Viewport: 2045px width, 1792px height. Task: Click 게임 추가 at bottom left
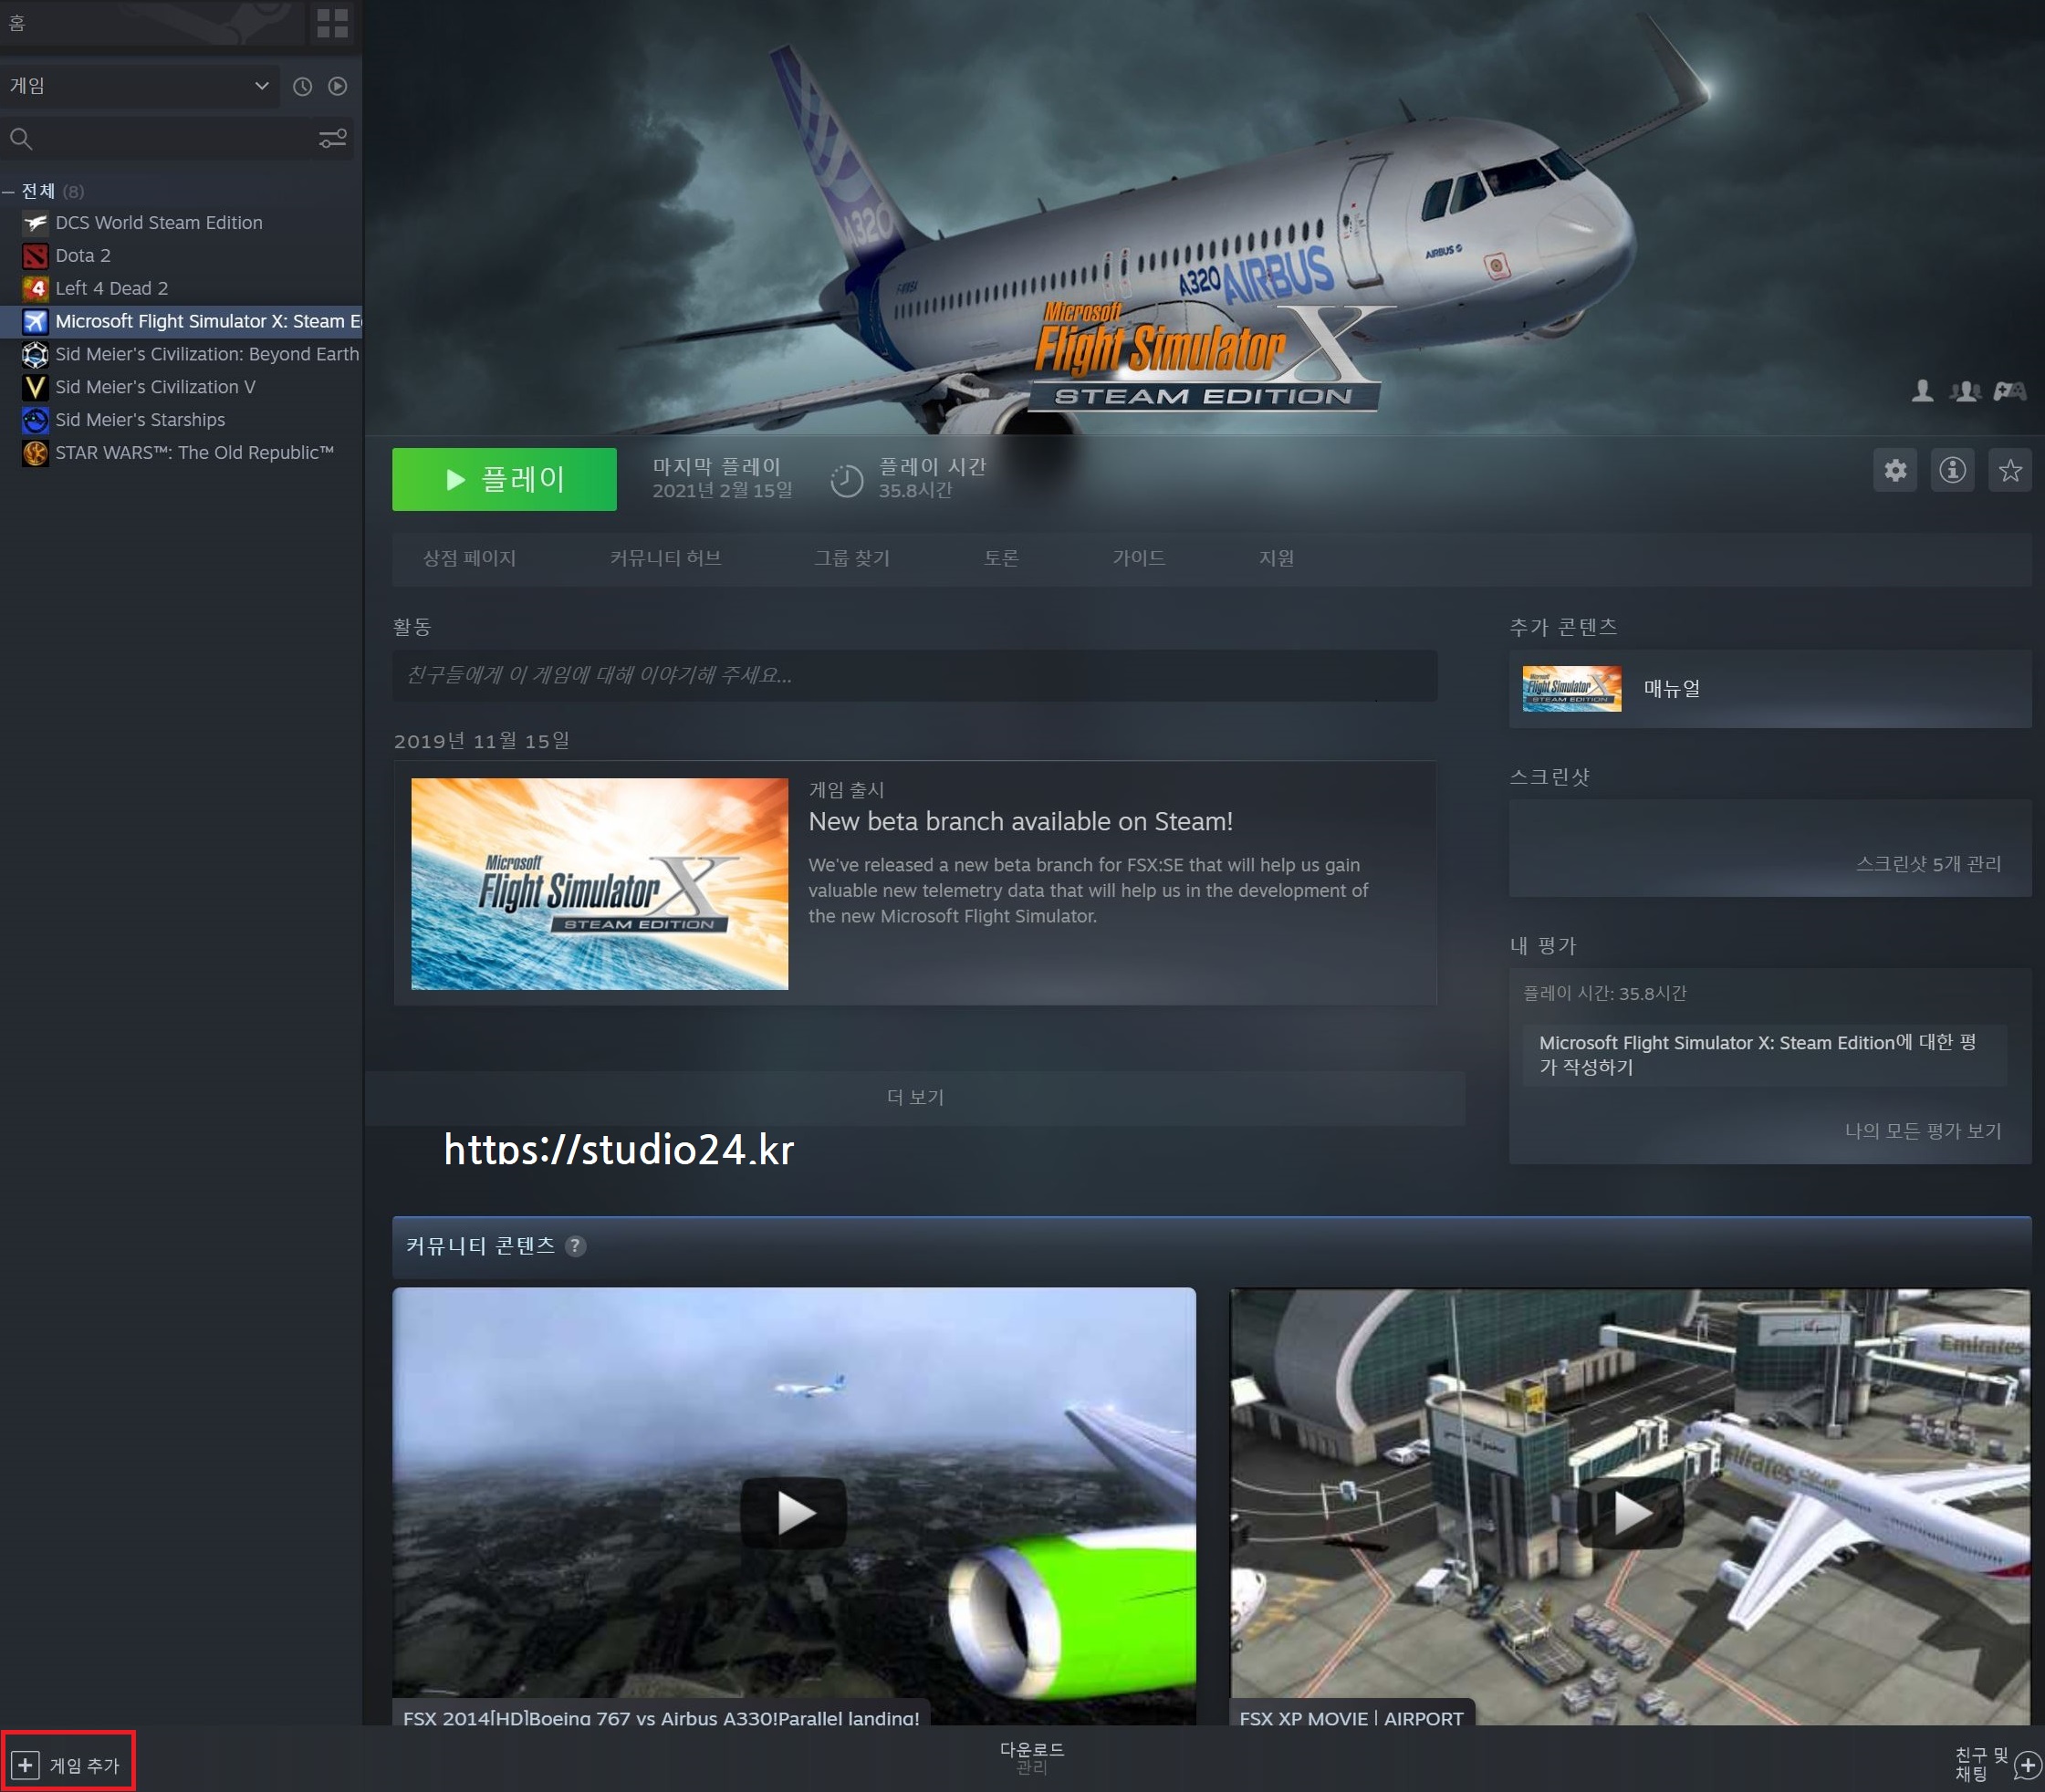click(x=68, y=1765)
